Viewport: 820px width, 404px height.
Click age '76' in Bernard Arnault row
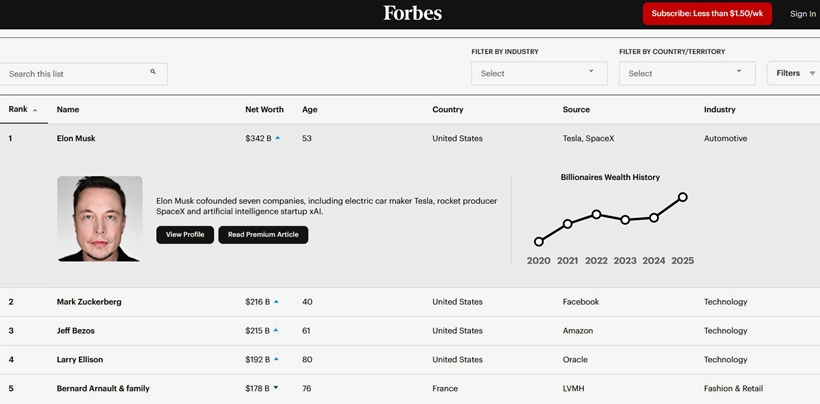pyautogui.click(x=306, y=388)
